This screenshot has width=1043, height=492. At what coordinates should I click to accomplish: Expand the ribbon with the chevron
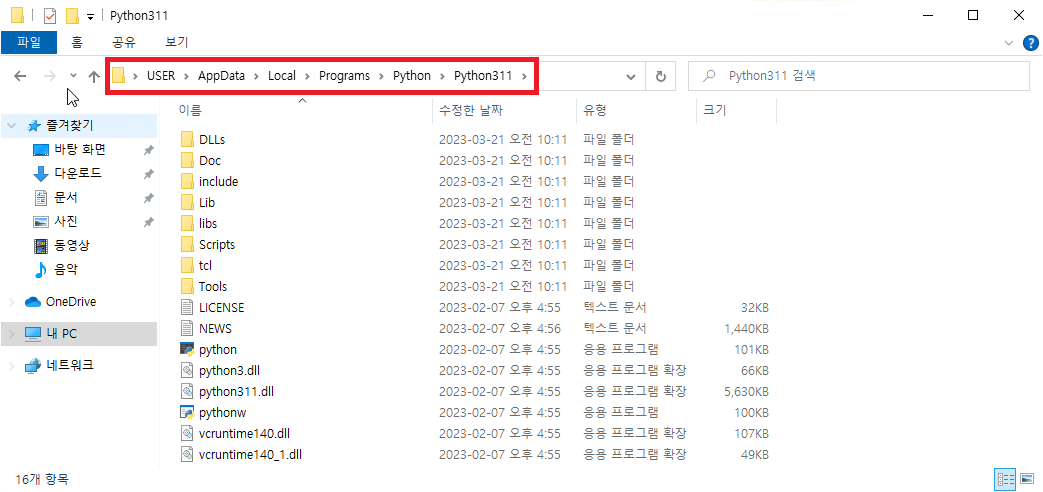click(x=1008, y=43)
